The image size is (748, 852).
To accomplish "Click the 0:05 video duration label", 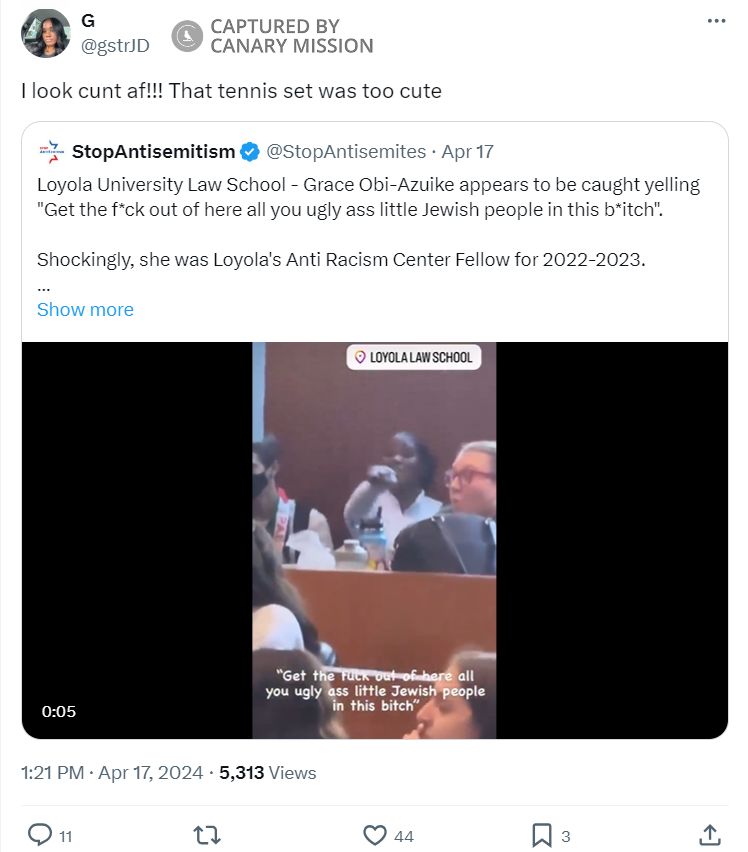I will tap(59, 712).
